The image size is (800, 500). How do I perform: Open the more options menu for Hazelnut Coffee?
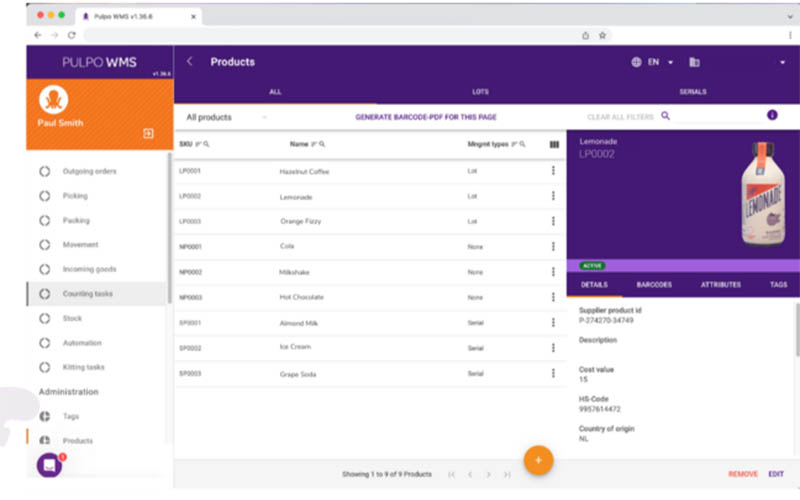point(553,170)
